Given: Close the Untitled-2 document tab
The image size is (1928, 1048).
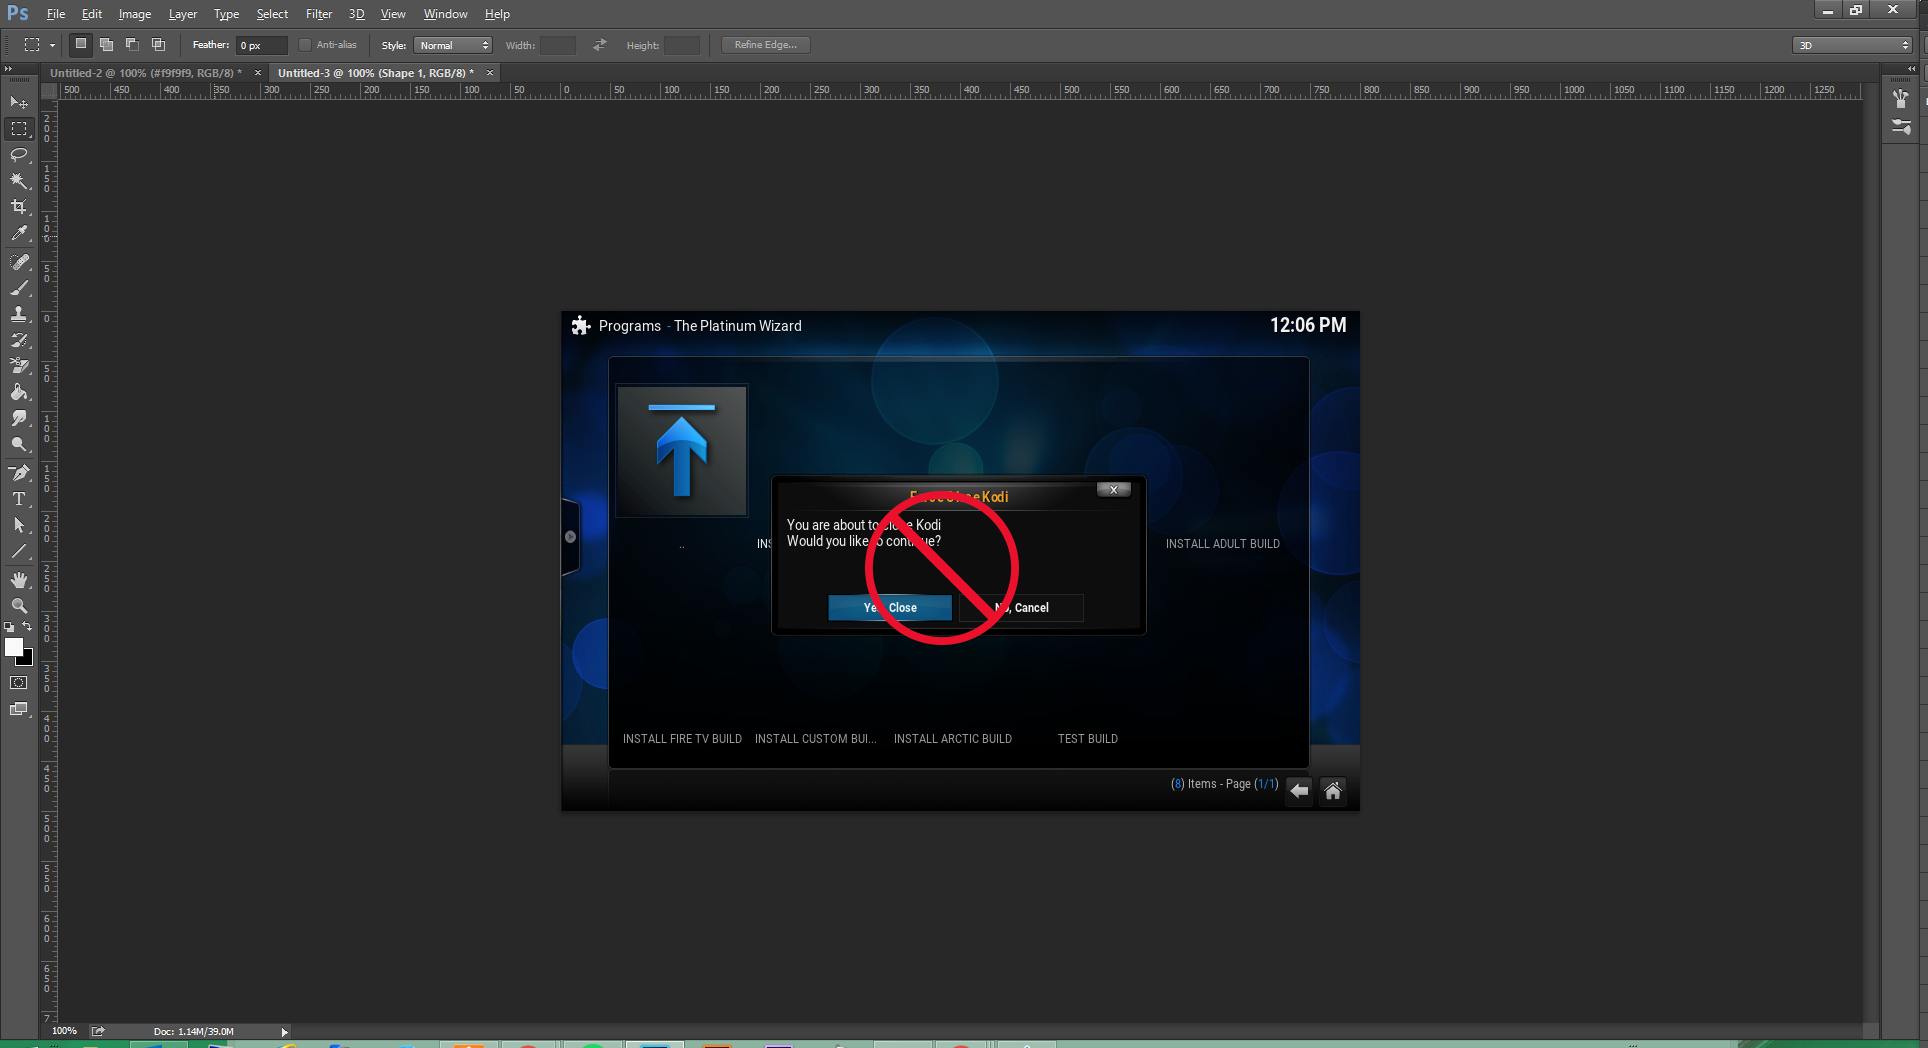Looking at the screenshot, I should [258, 73].
